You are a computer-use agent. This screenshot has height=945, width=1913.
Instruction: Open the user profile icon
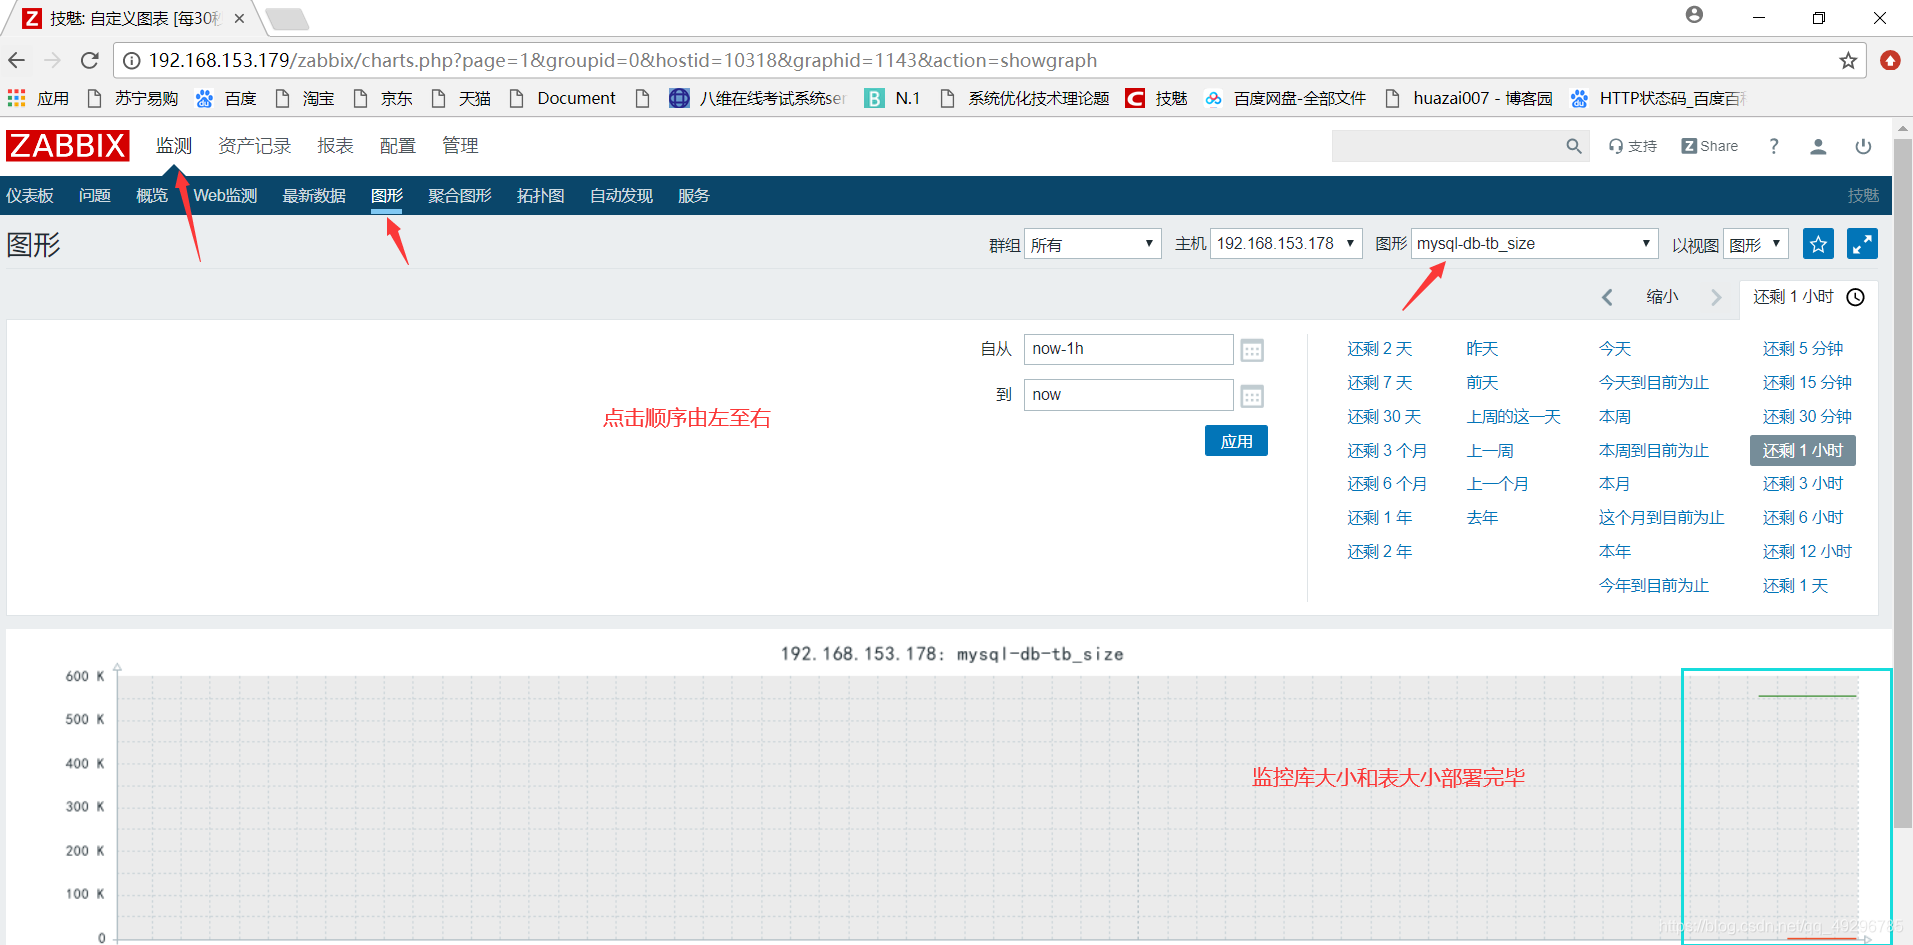point(1818,146)
